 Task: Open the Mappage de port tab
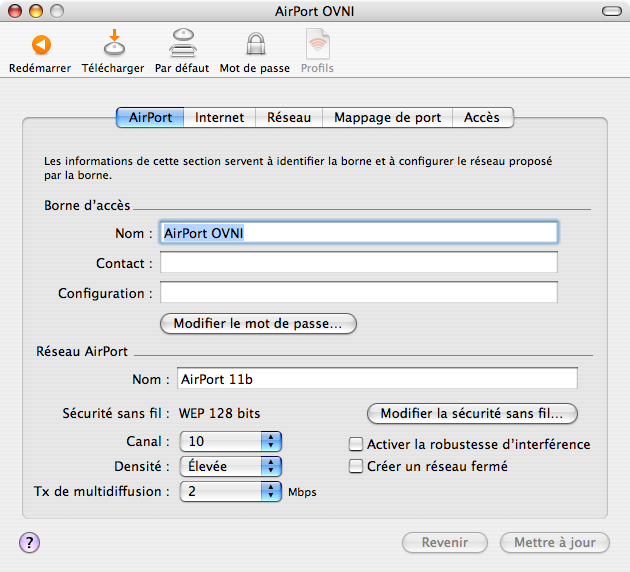click(387, 117)
